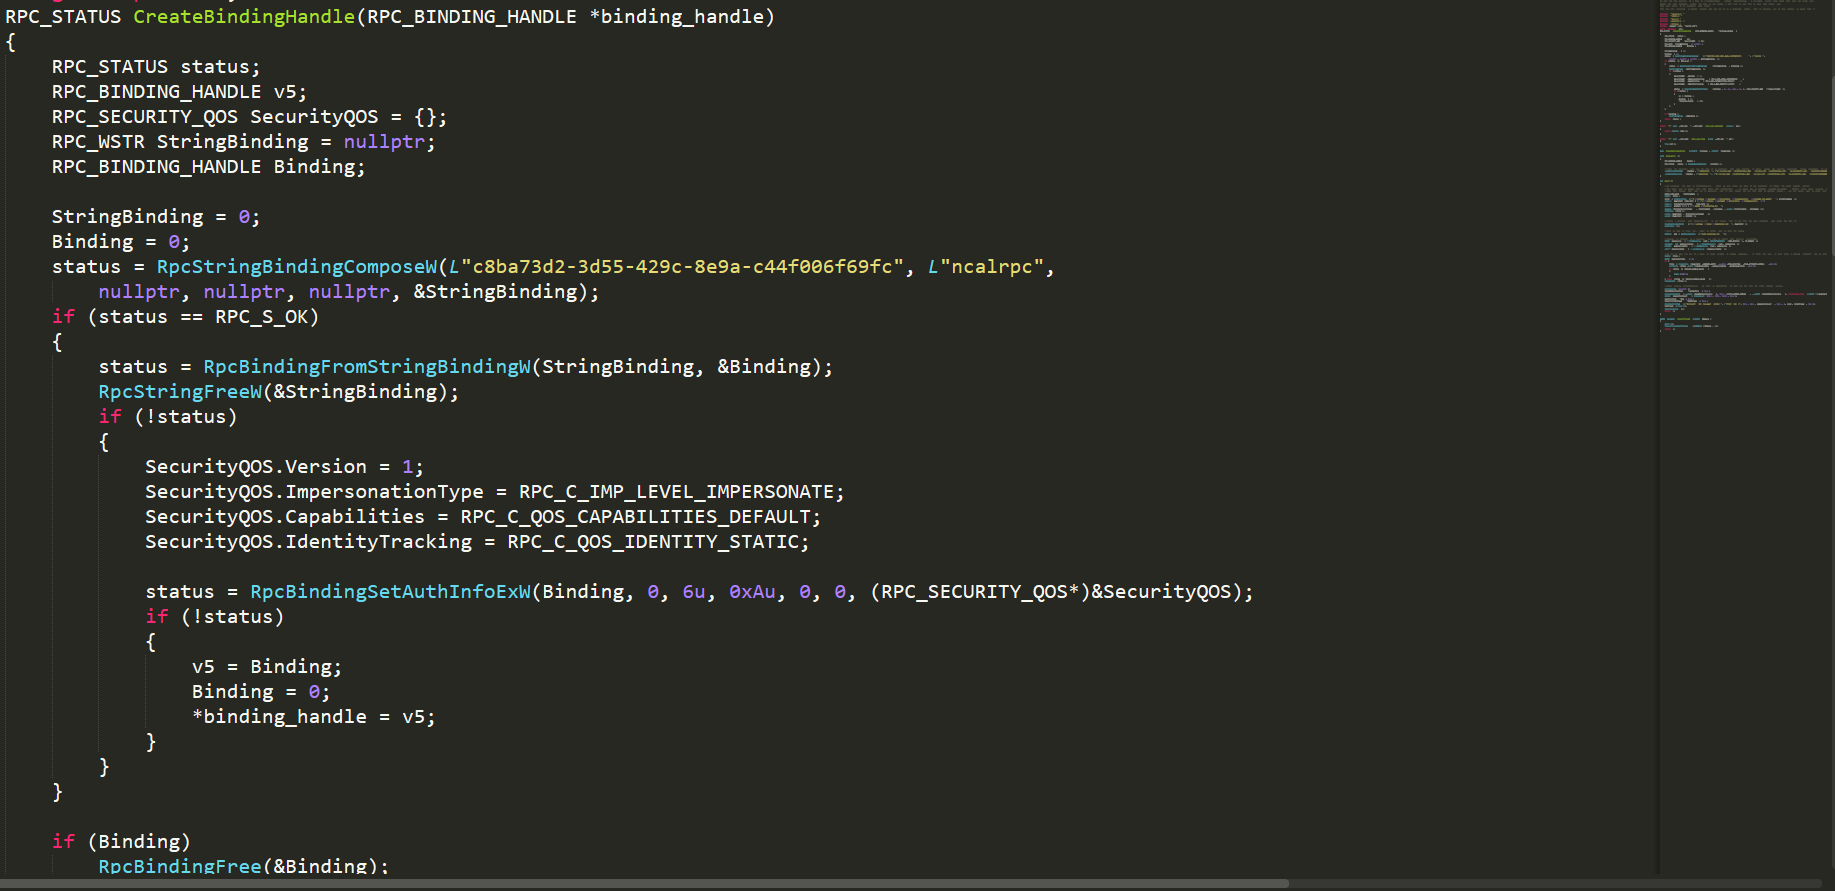Click the "RPC_WSTR StringBinding = nullptr;" line

tap(243, 142)
